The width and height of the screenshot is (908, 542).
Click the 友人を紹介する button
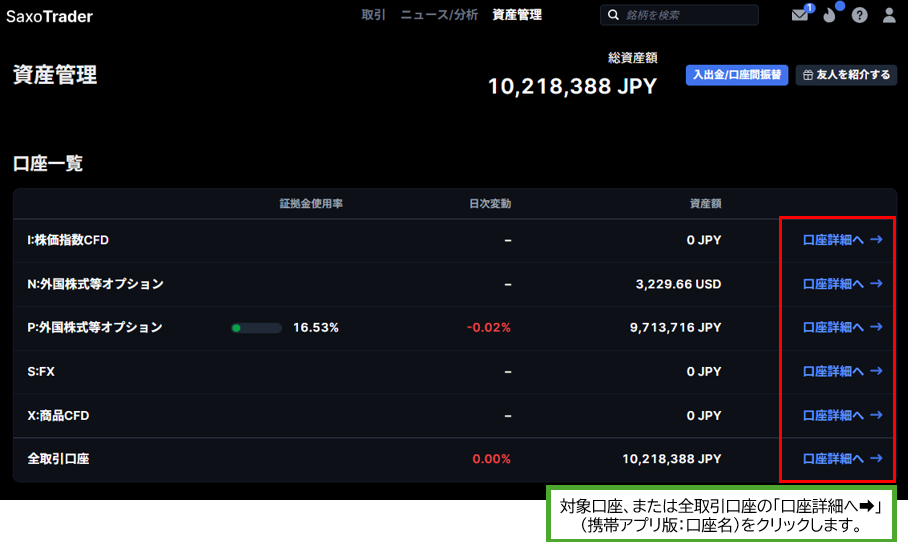(846, 75)
